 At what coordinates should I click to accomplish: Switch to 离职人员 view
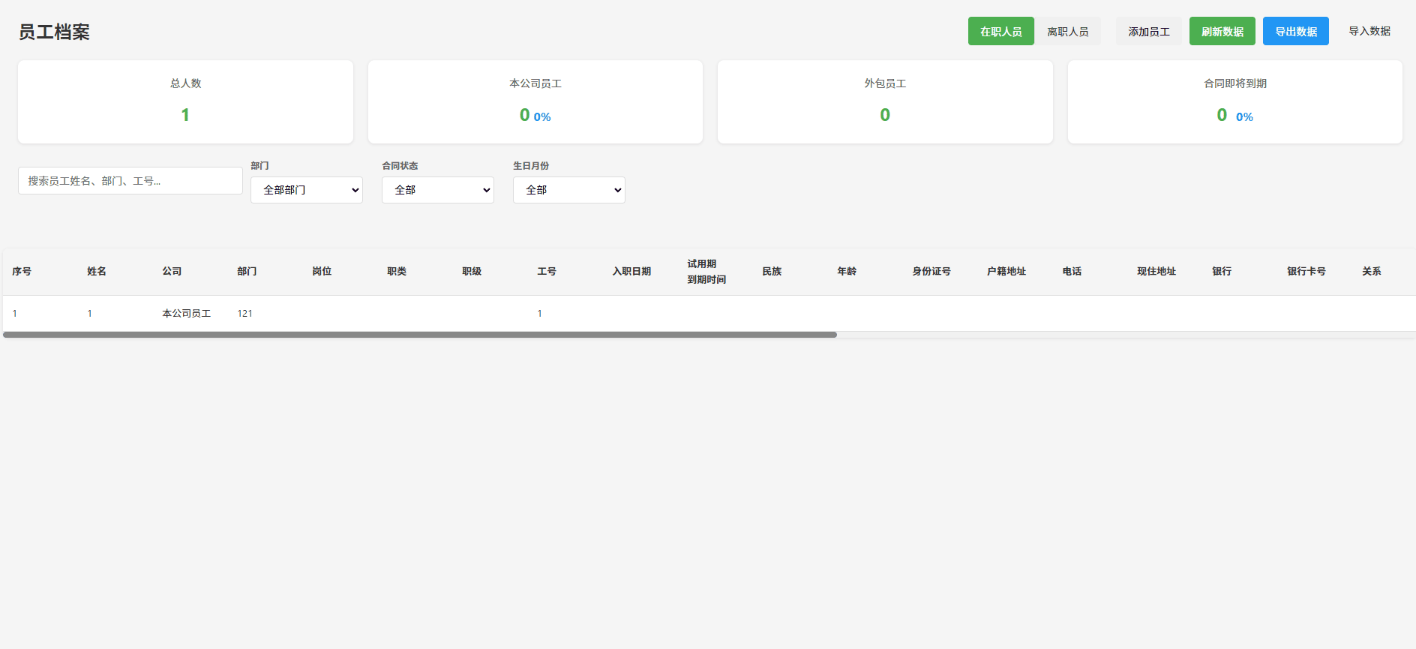(1068, 30)
